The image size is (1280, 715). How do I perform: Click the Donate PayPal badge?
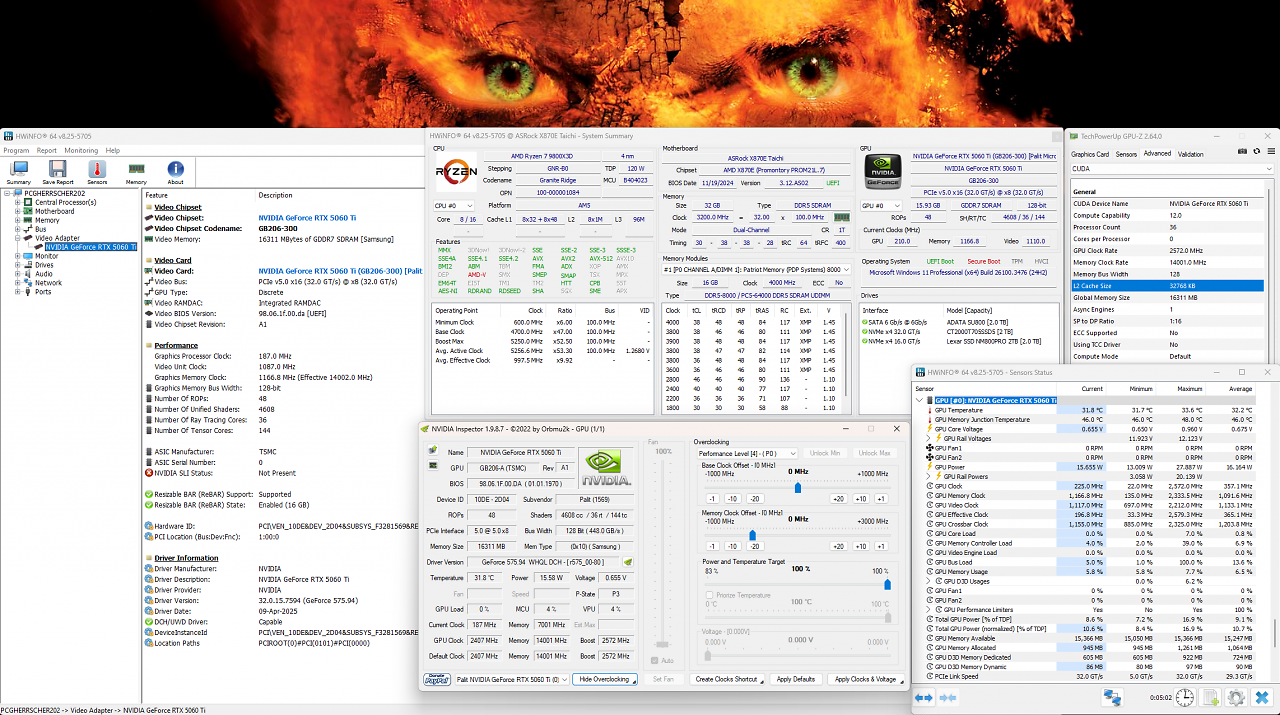coord(437,679)
